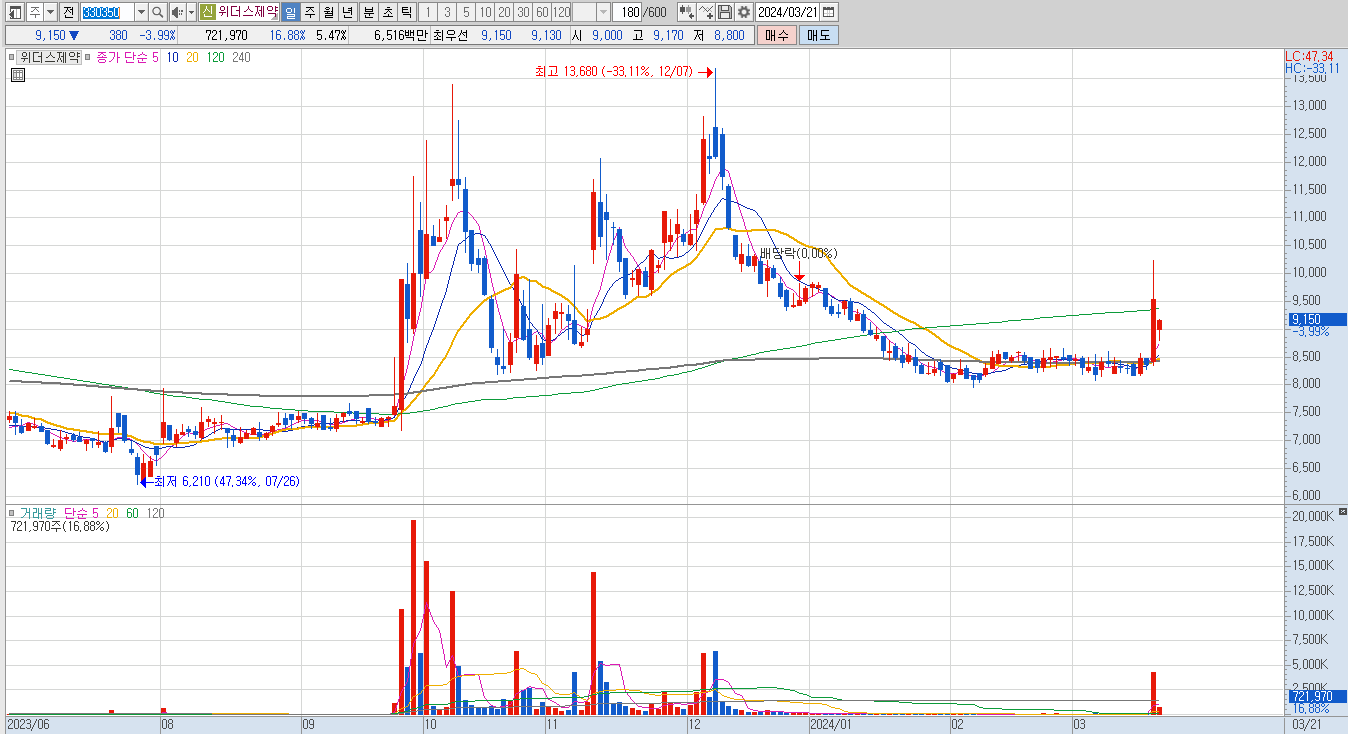
Task: Open chart settings gear icon
Action: pos(744,12)
